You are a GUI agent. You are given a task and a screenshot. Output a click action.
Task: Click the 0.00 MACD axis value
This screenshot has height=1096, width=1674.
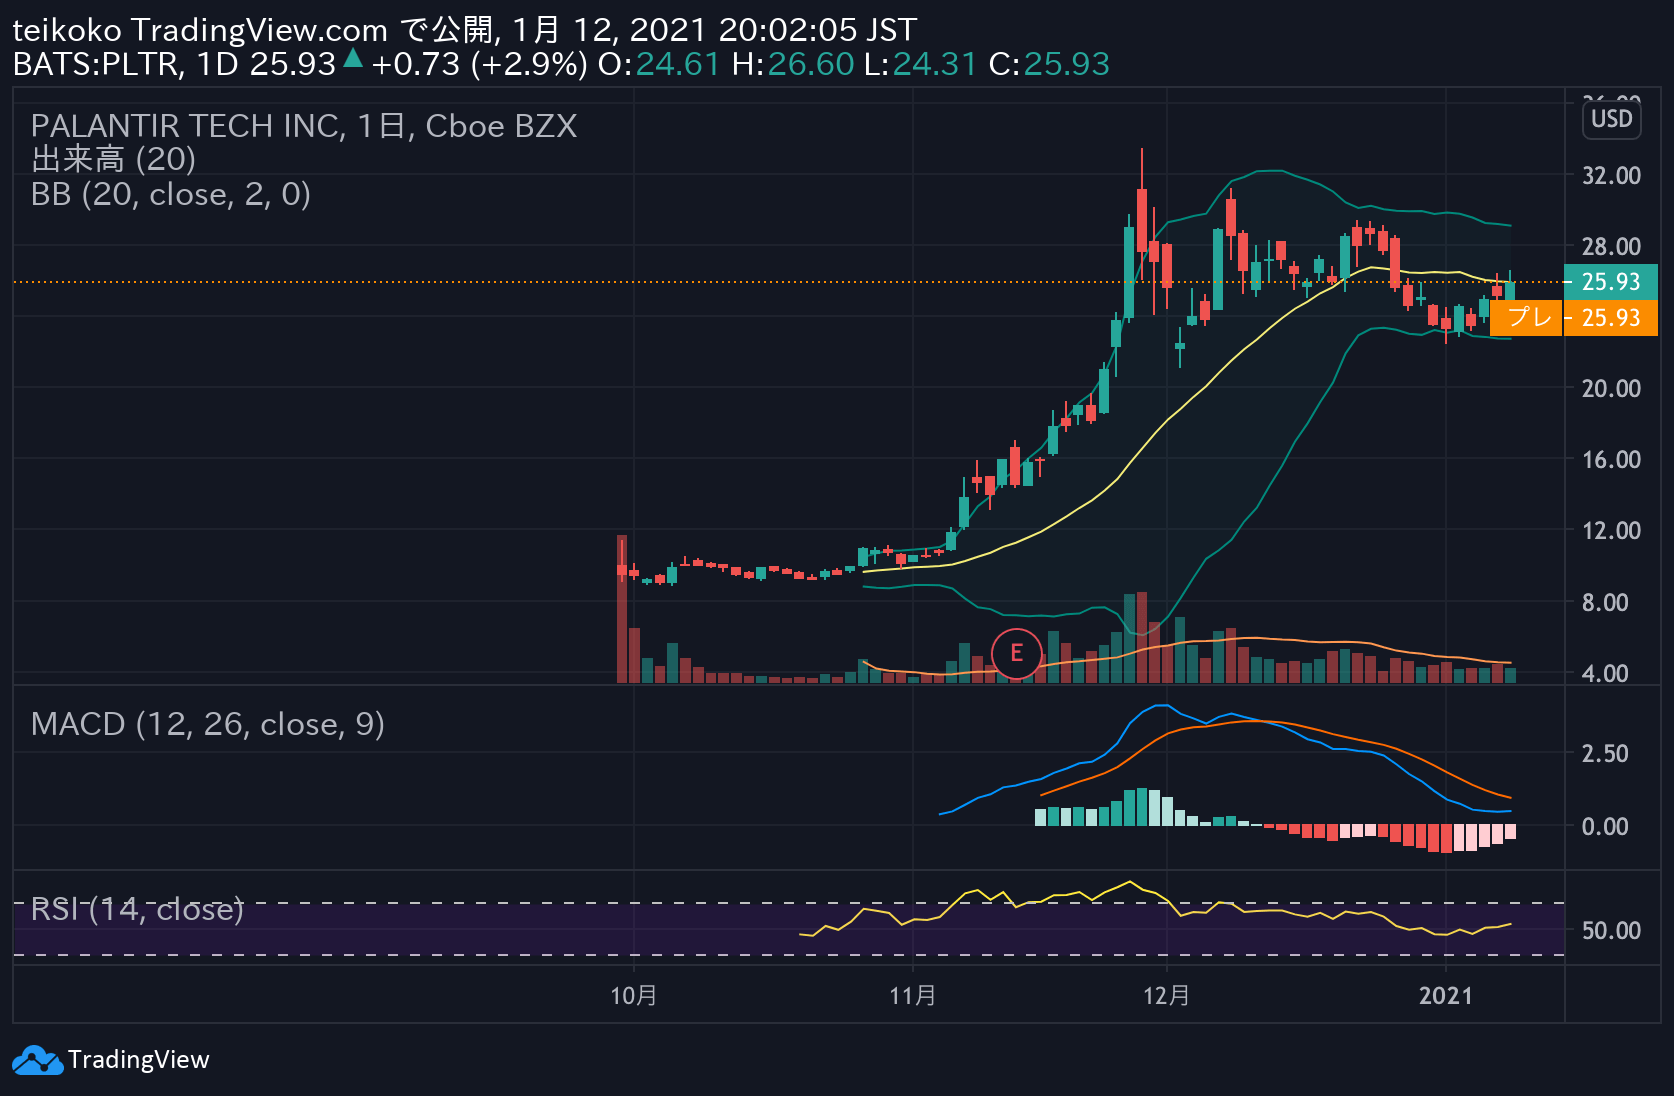click(x=1605, y=826)
